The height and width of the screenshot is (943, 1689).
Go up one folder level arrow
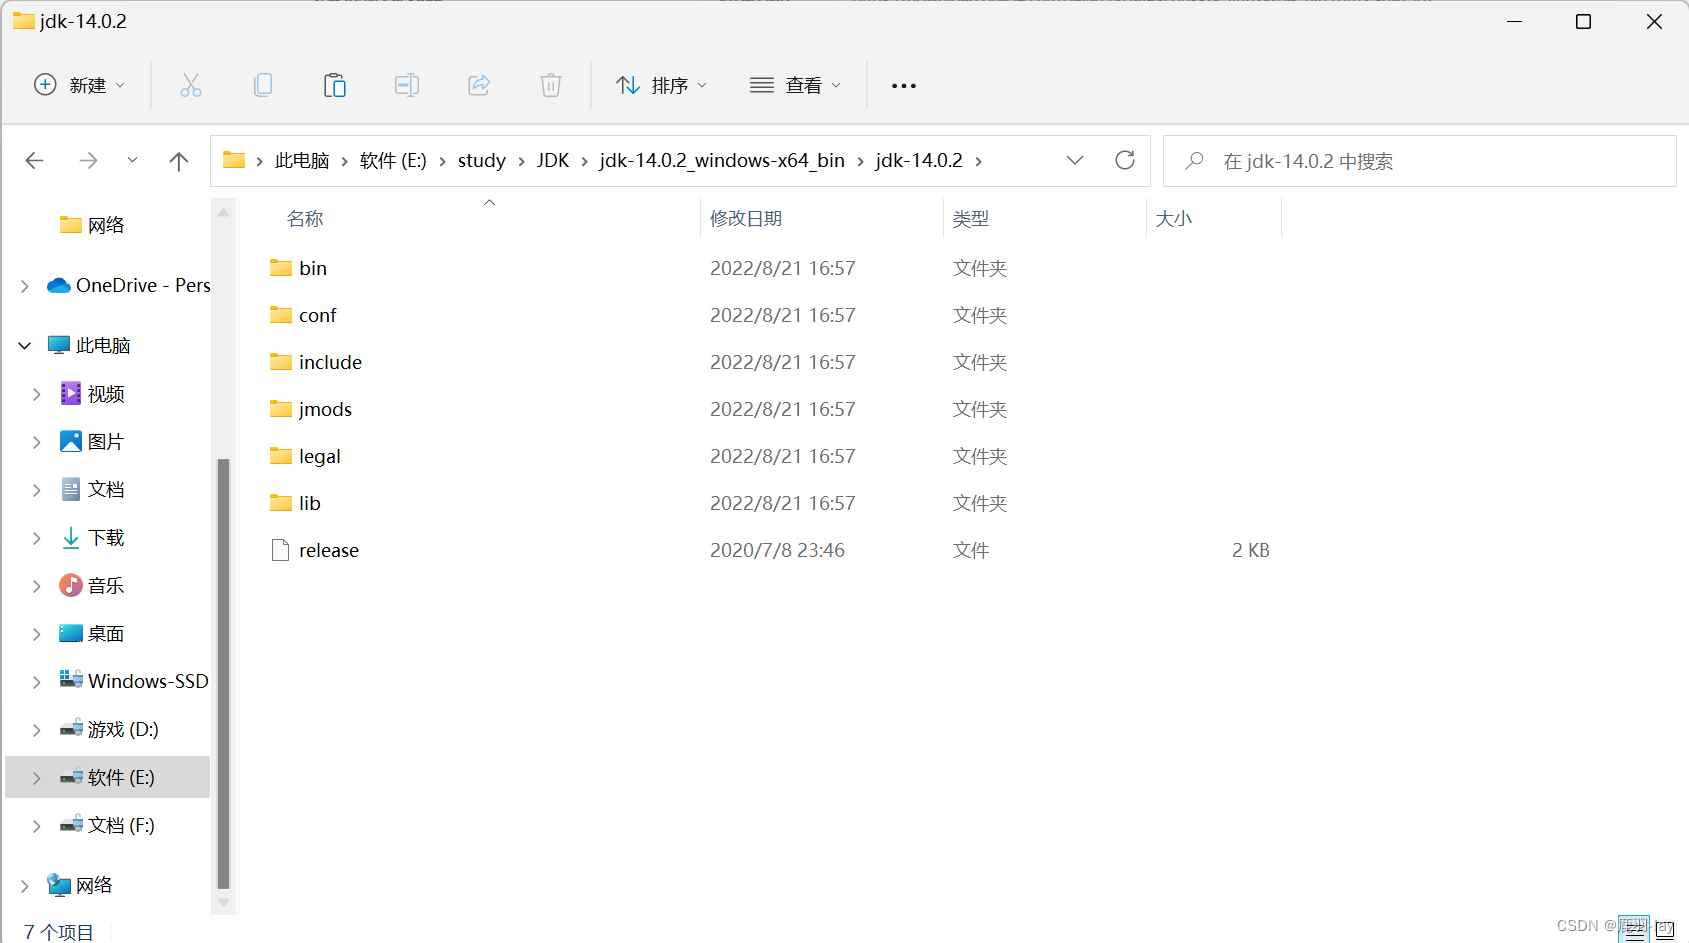click(x=179, y=161)
